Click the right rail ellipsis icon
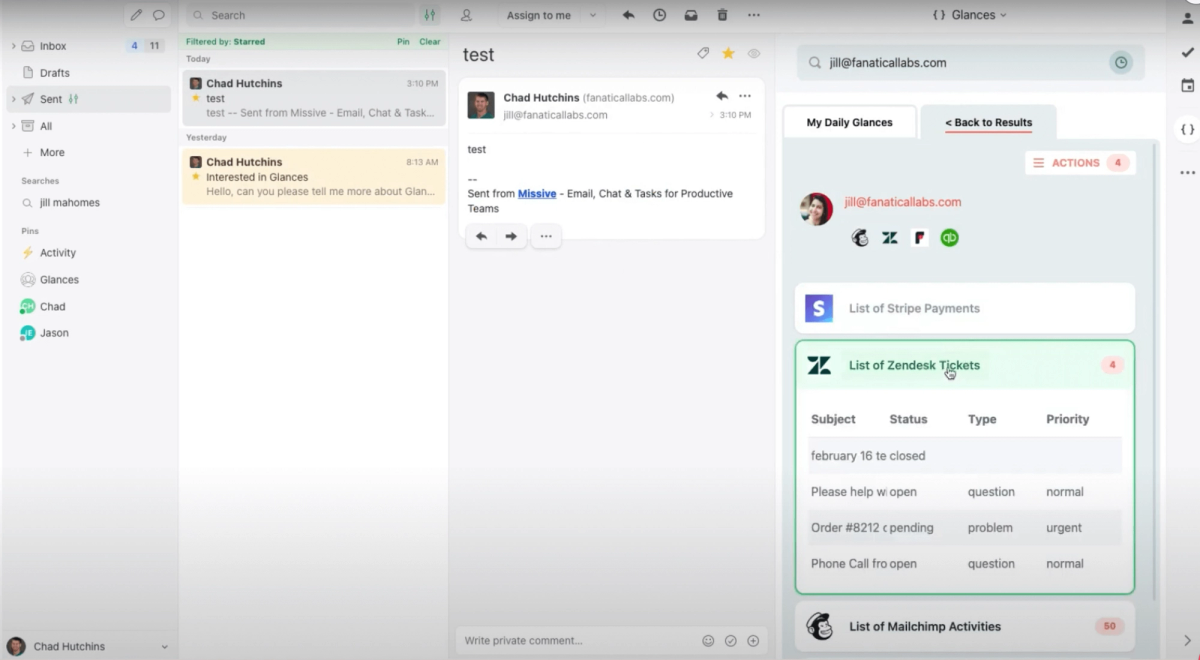Viewport: 1200px width, 660px height. point(1187,172)
